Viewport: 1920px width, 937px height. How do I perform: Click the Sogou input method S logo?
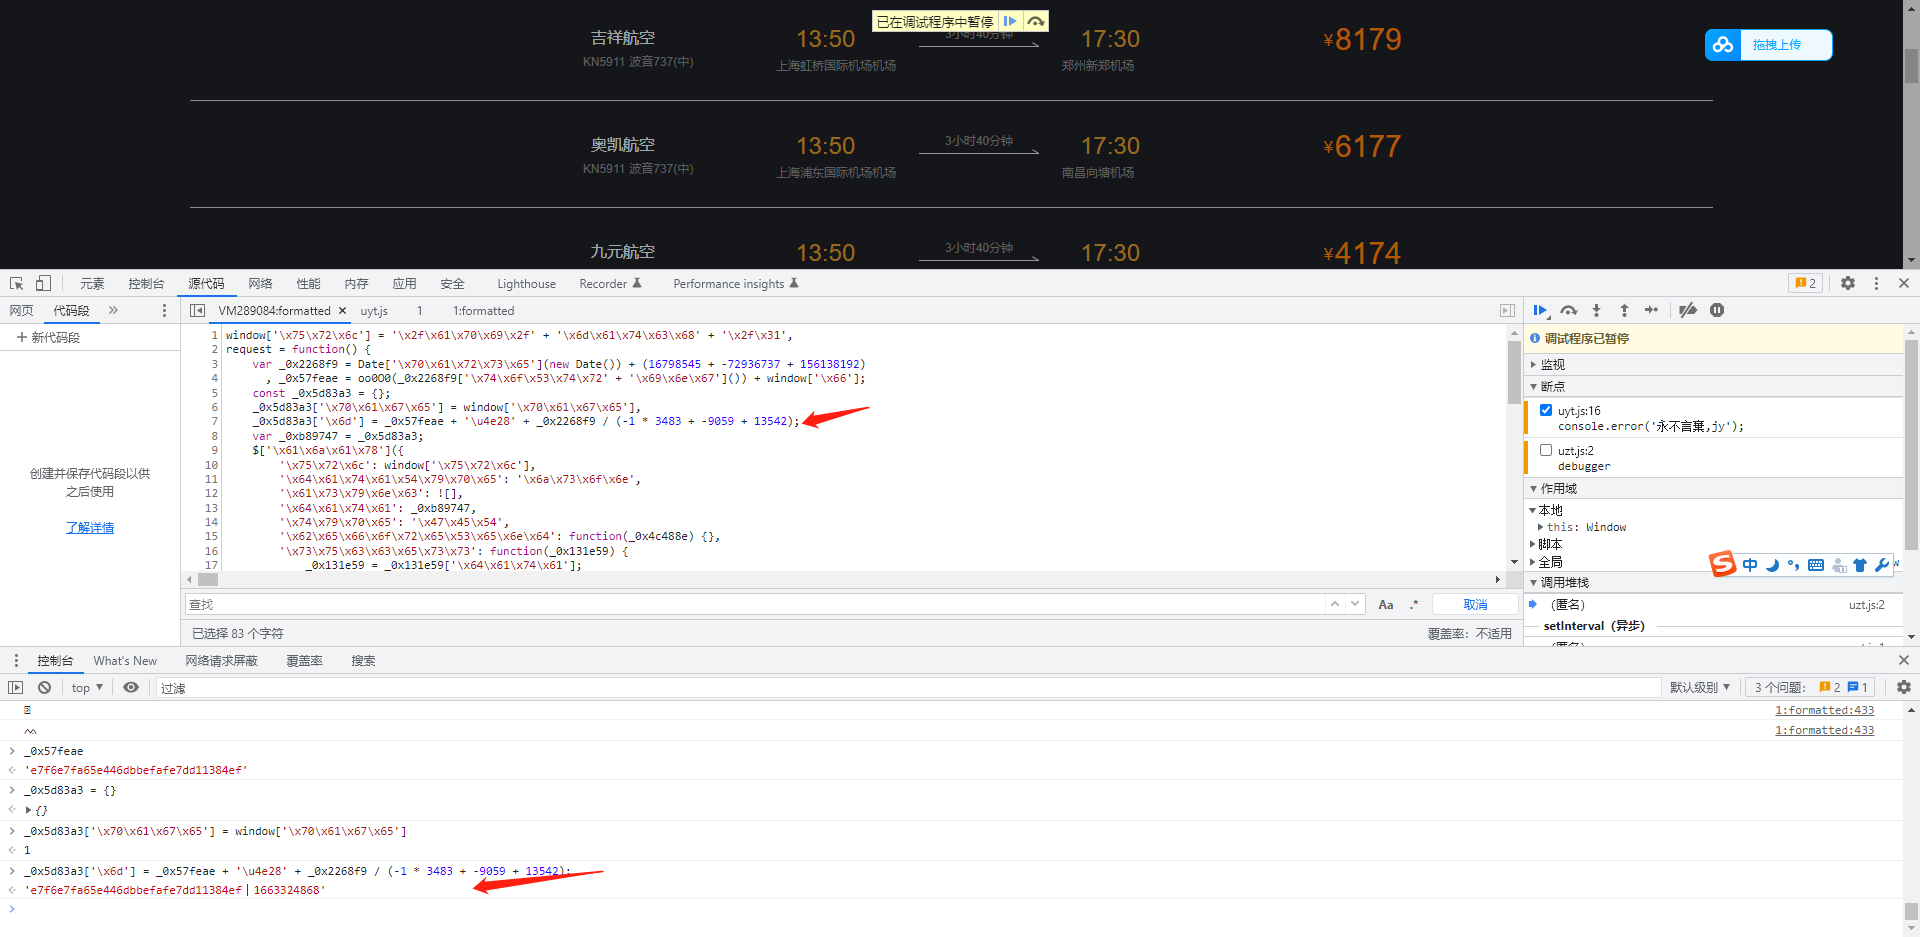click(x=1722, y=564)
